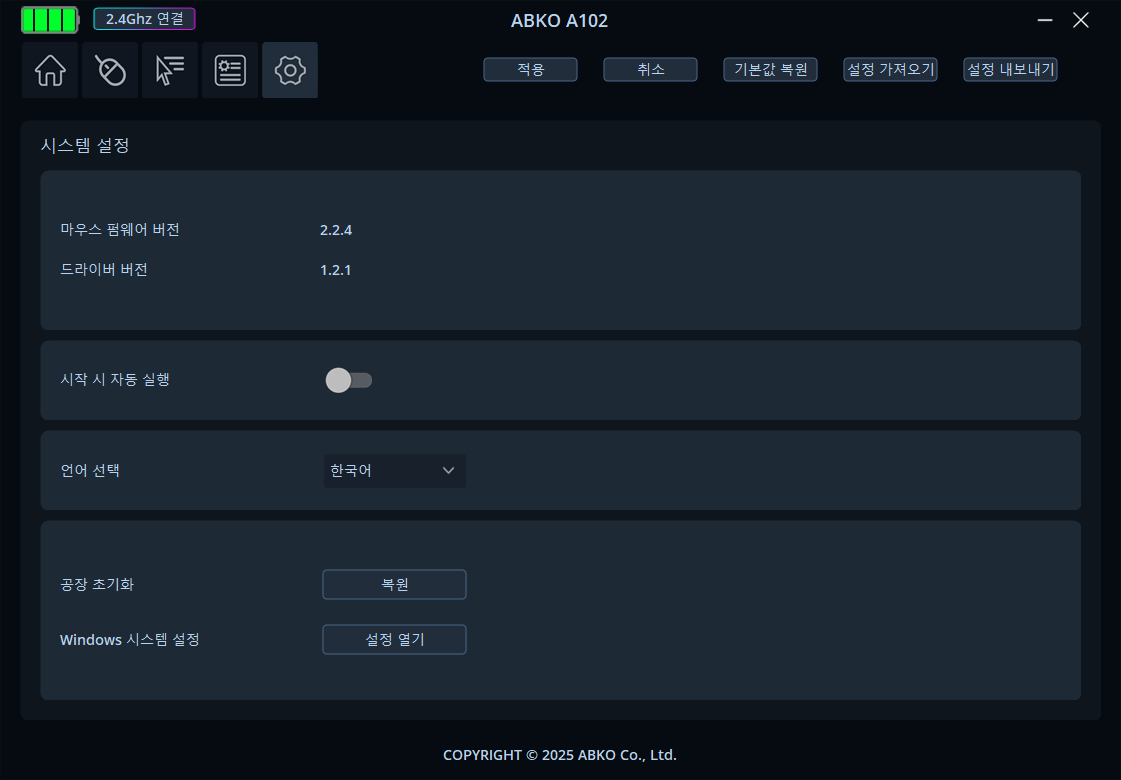This screenshot has width=1121, height=780.
Task: Open the 한국어 language dropdown
Action: [395, 470]
